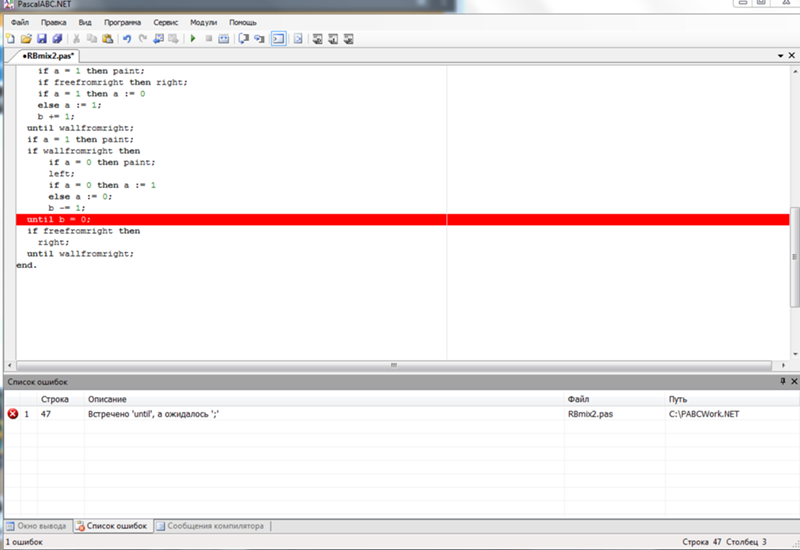Click the navigate backward icon
800x550 pixels.
(159, 39)
